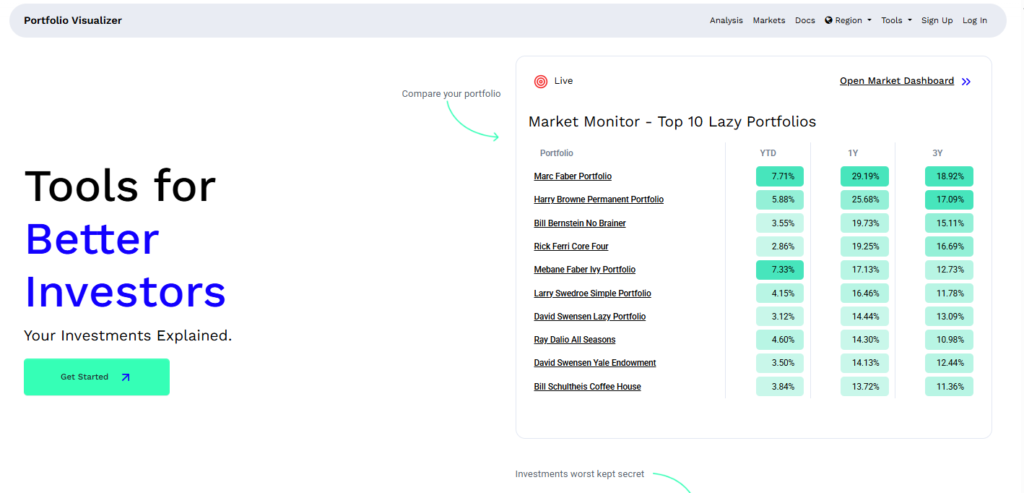Open the Market Dashboard link
The height and width of the screenshot is (493, 1024).
(x=896, y=81)
